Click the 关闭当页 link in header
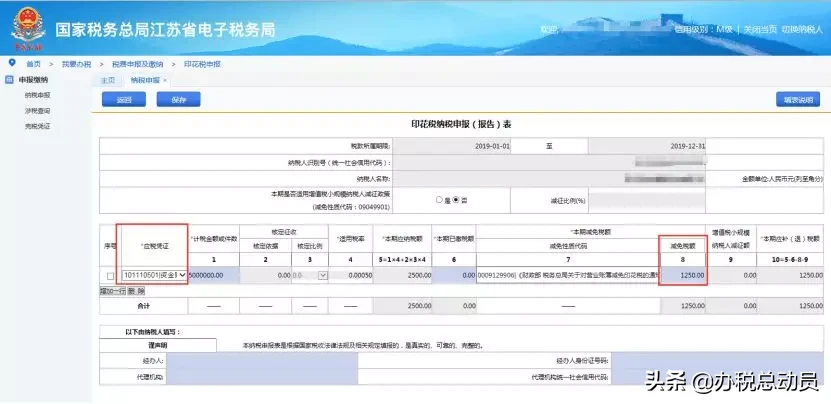This screenshot has width=831, height=404. coord(760,30)
